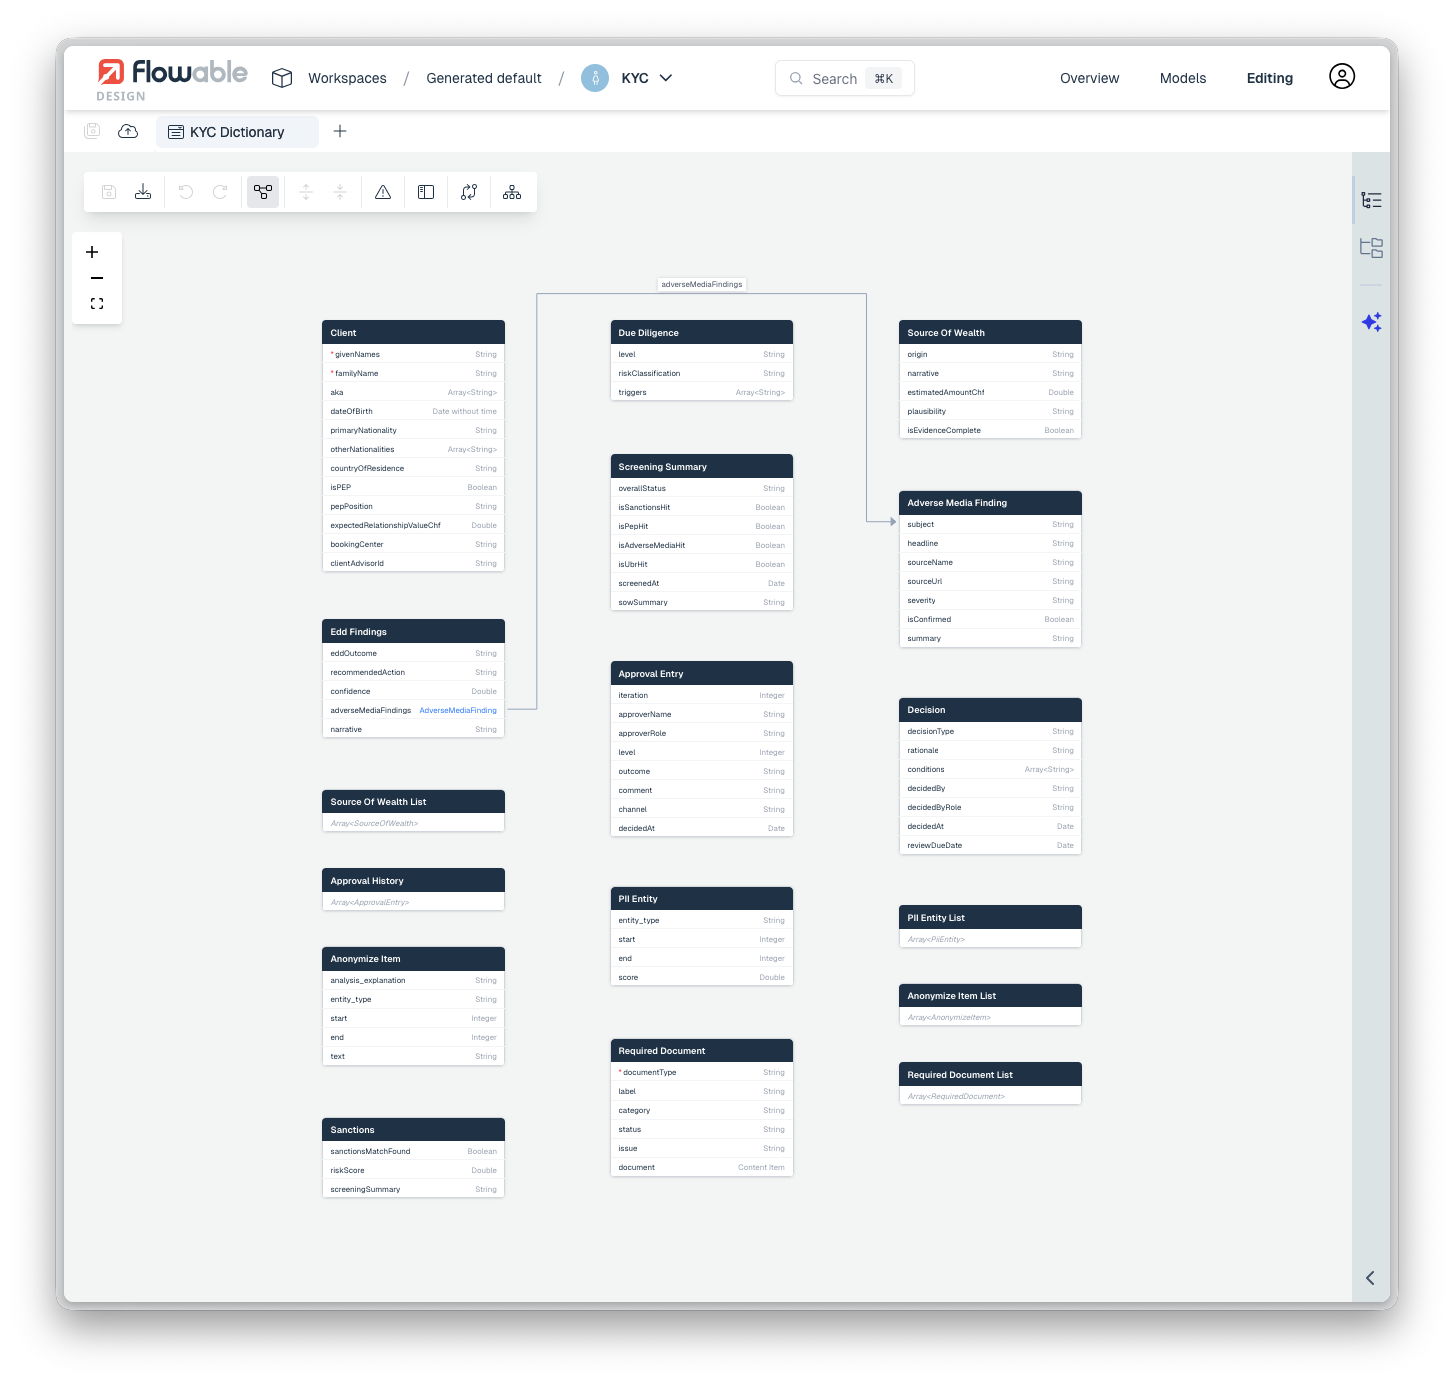
Task: Select the Due Diligence entity header
Action: (701, 333)
